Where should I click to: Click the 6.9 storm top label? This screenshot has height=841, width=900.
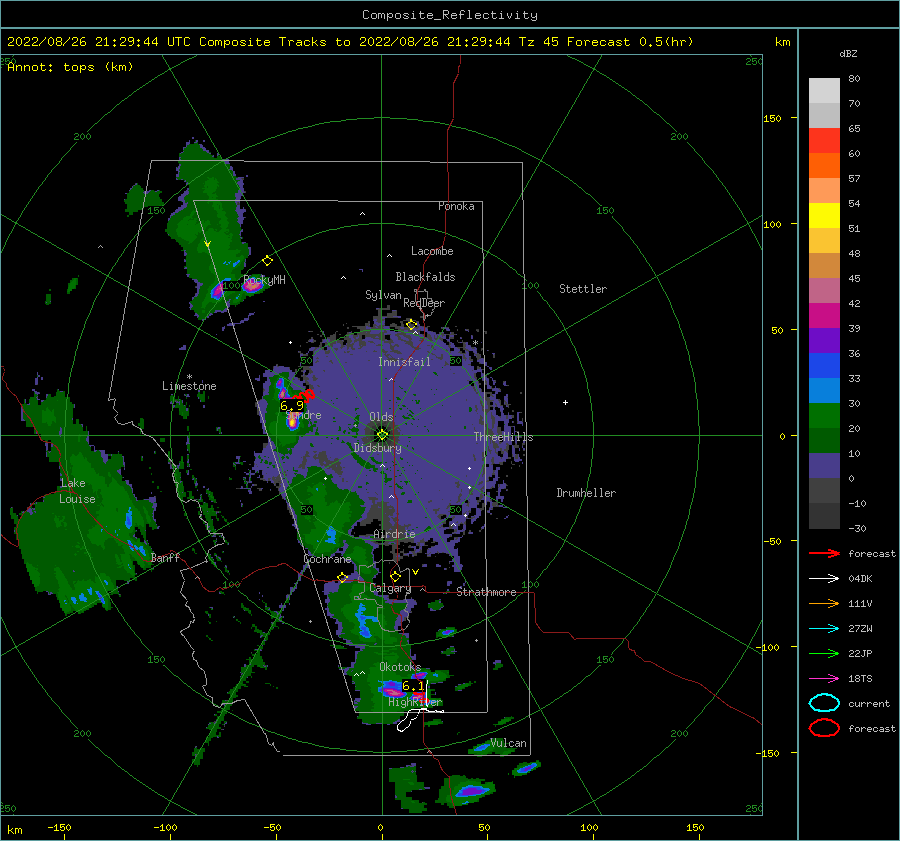[292, 406]
